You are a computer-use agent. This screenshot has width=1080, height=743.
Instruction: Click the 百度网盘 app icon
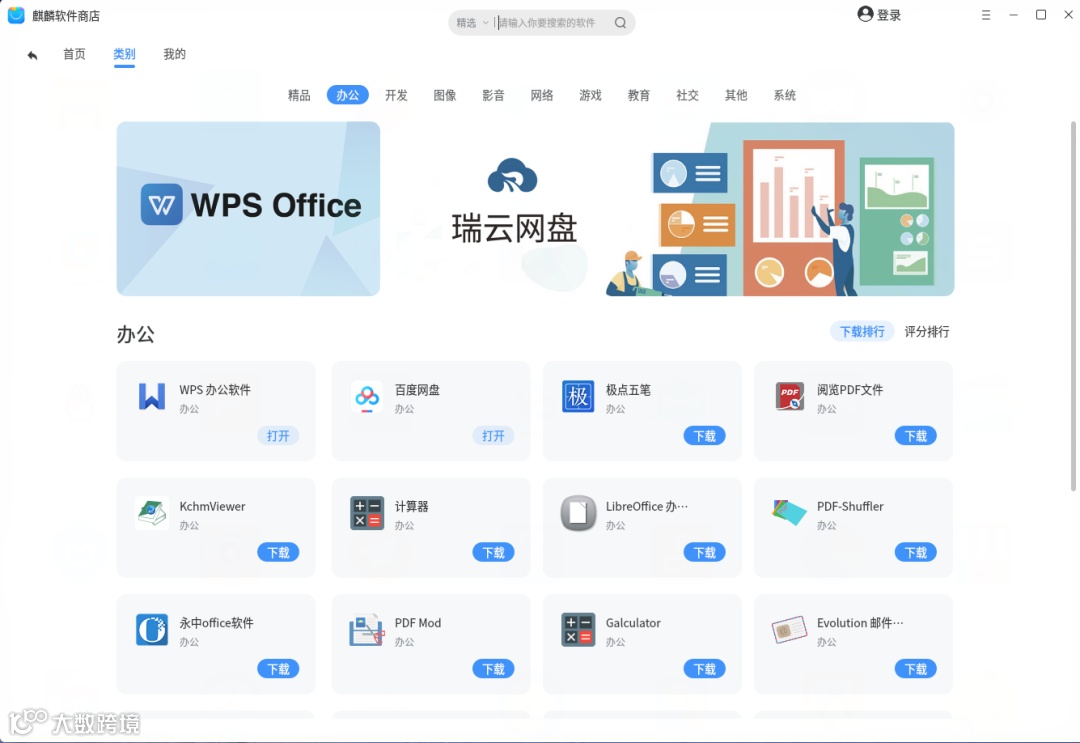pos(366,397)
